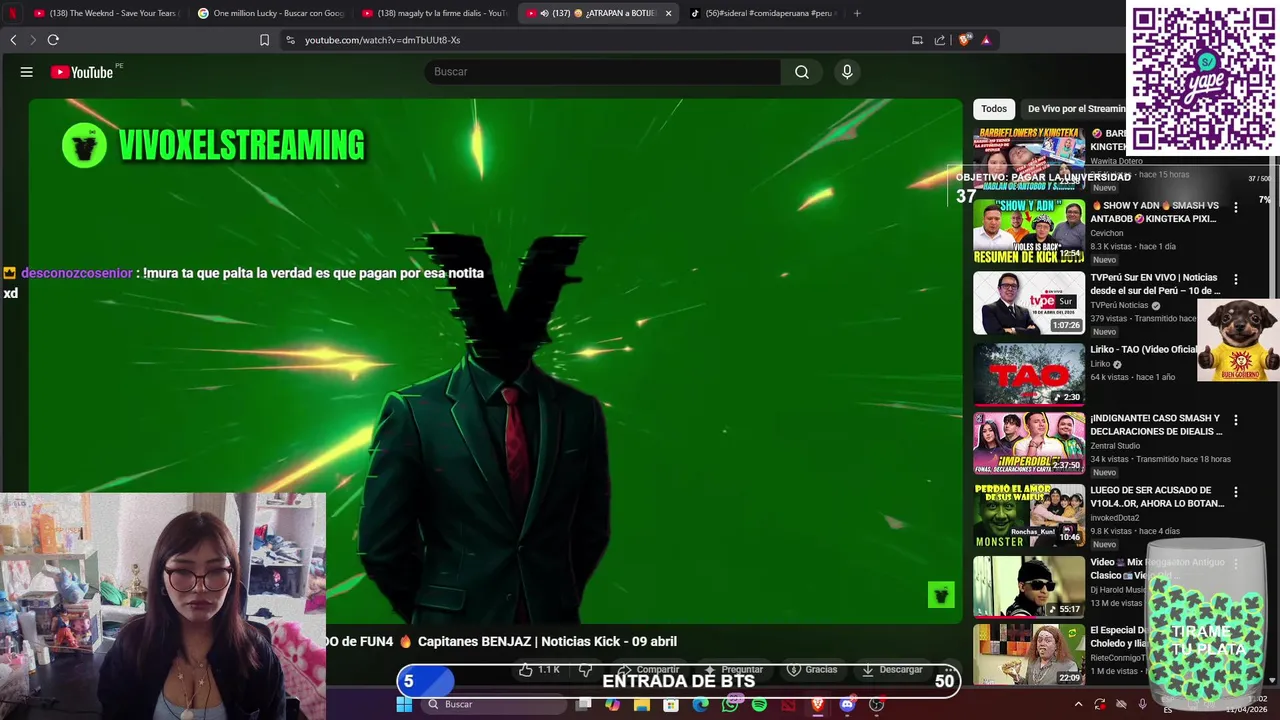
Task: Open Task View on the taskbar
Action: tap(584, 704)
